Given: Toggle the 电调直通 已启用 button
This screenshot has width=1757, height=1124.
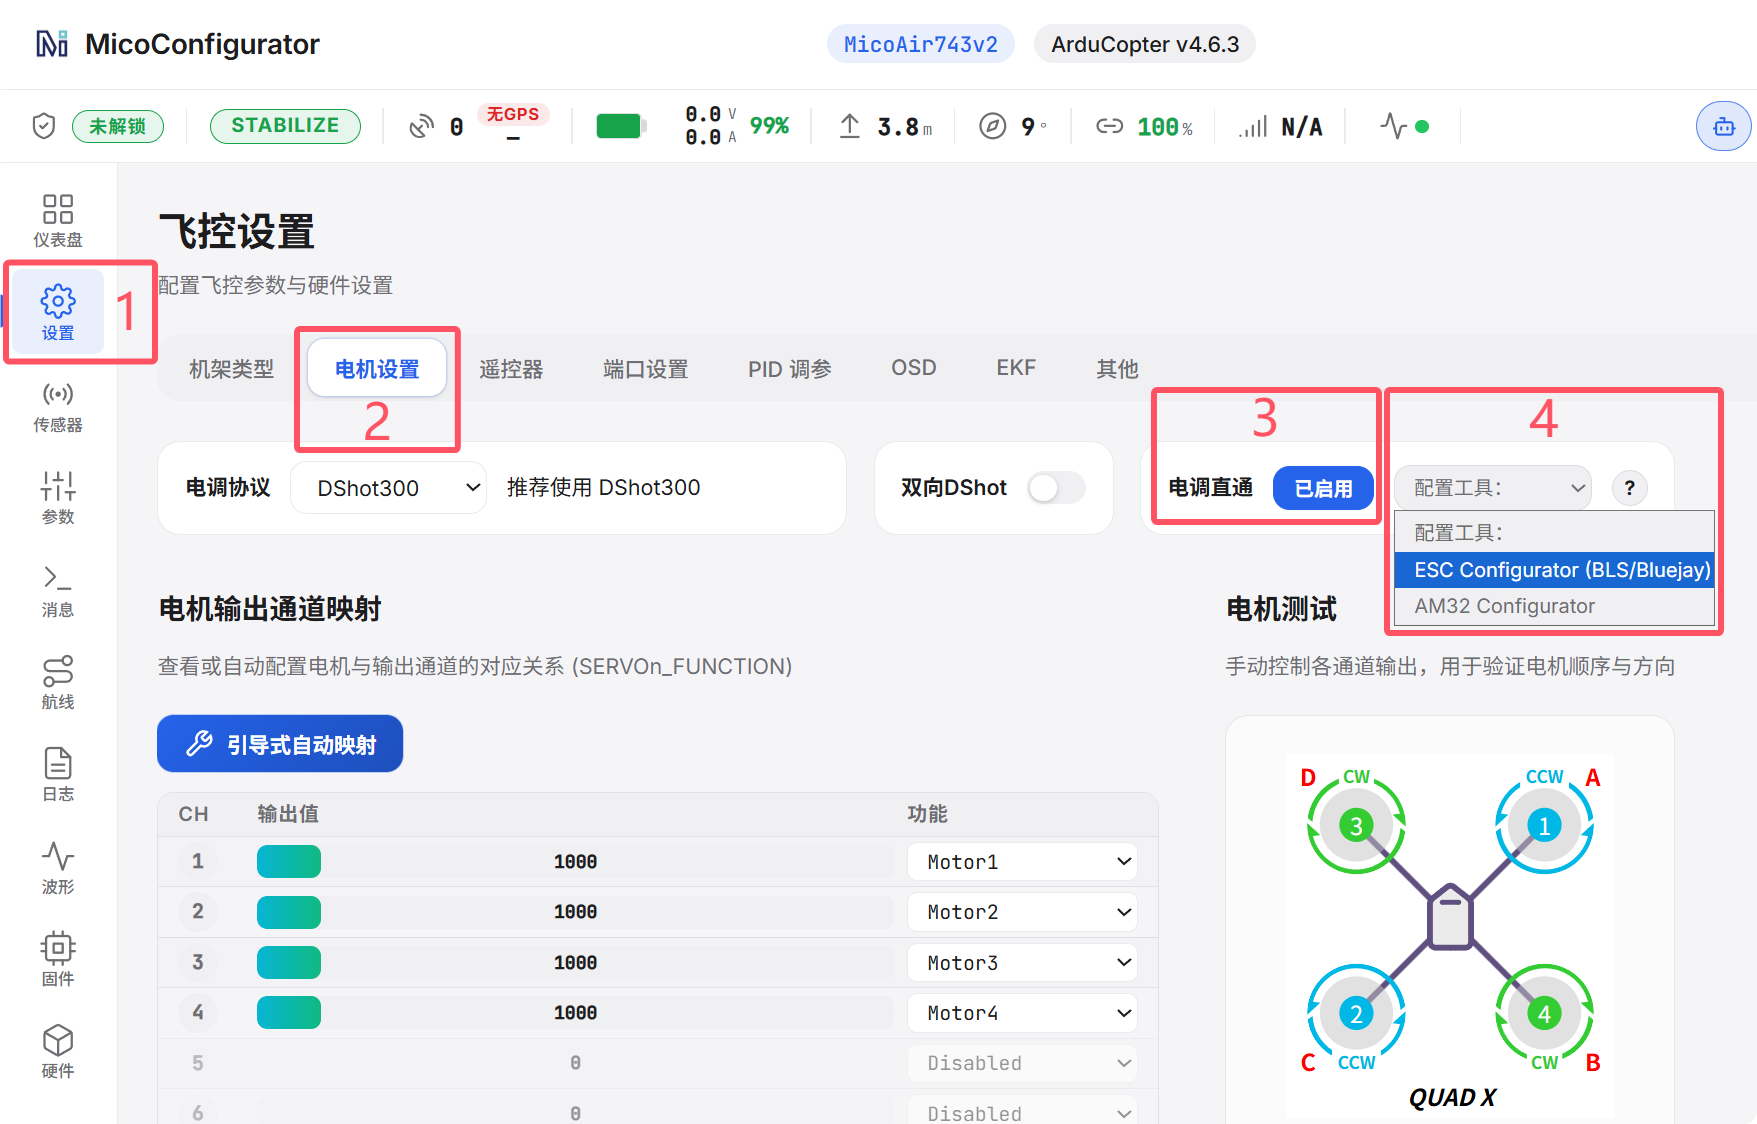Looking at the screenshot, I should tap(1322, 488).
